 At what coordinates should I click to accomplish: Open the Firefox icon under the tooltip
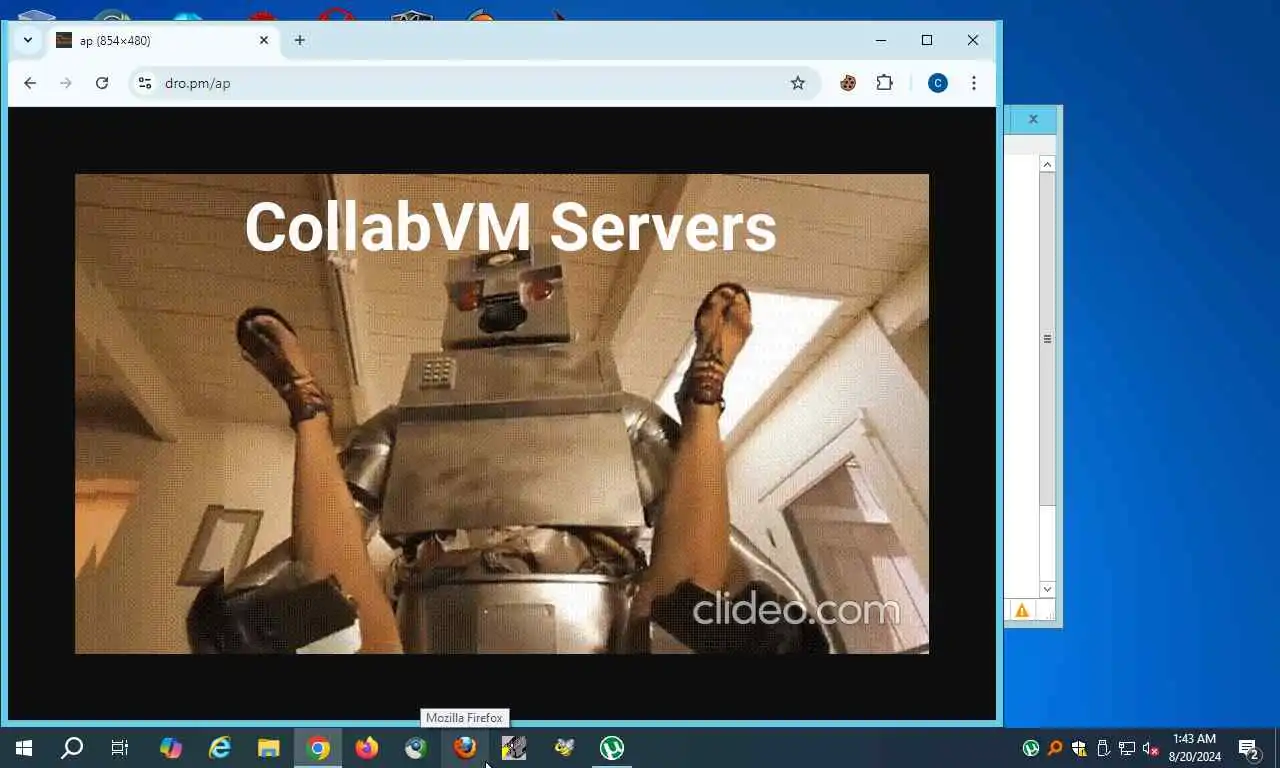point(465,748)
